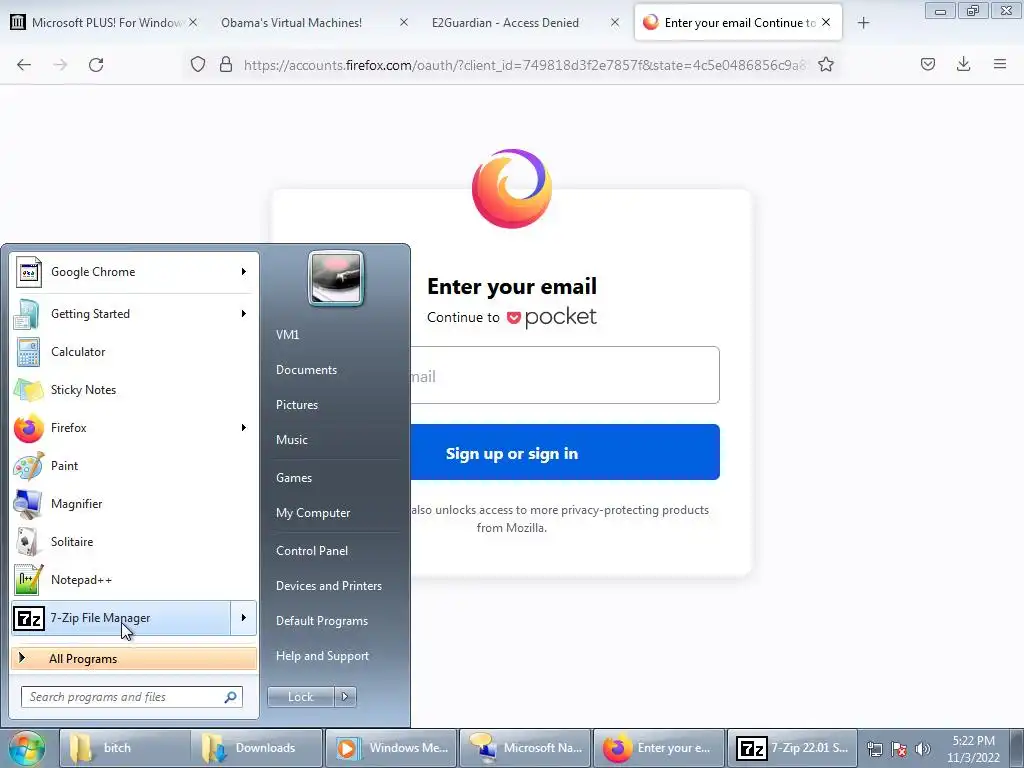Open My Computer from Start menu
The image size is (1024, 768).
click(x=313, y=513)
